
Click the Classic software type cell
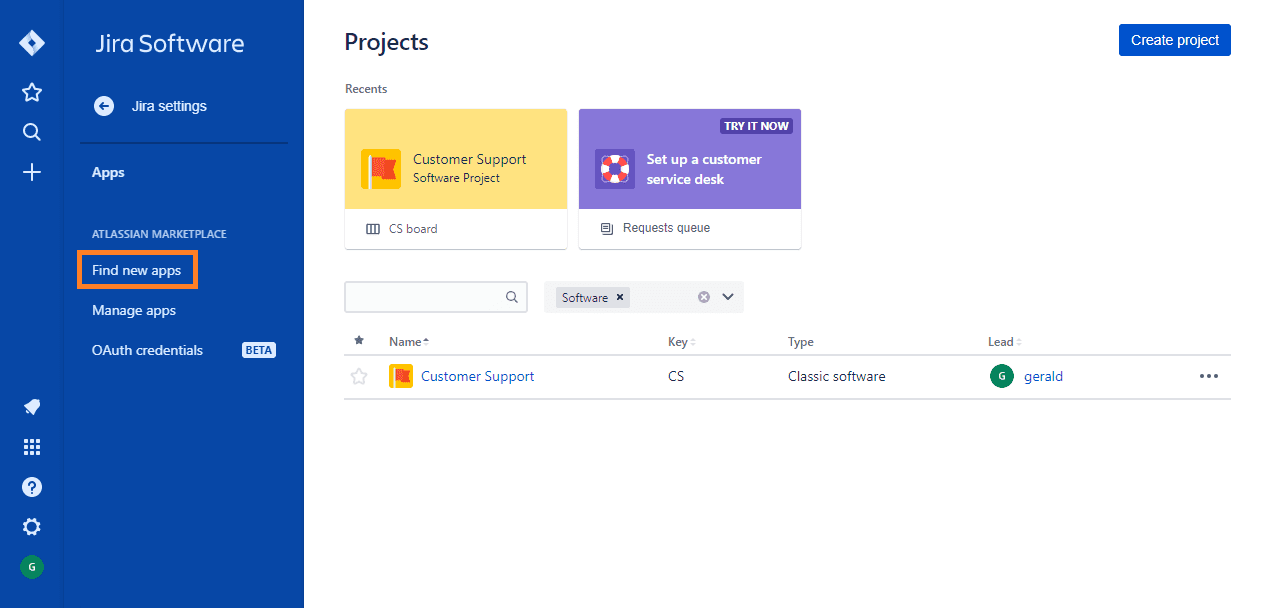837,377
